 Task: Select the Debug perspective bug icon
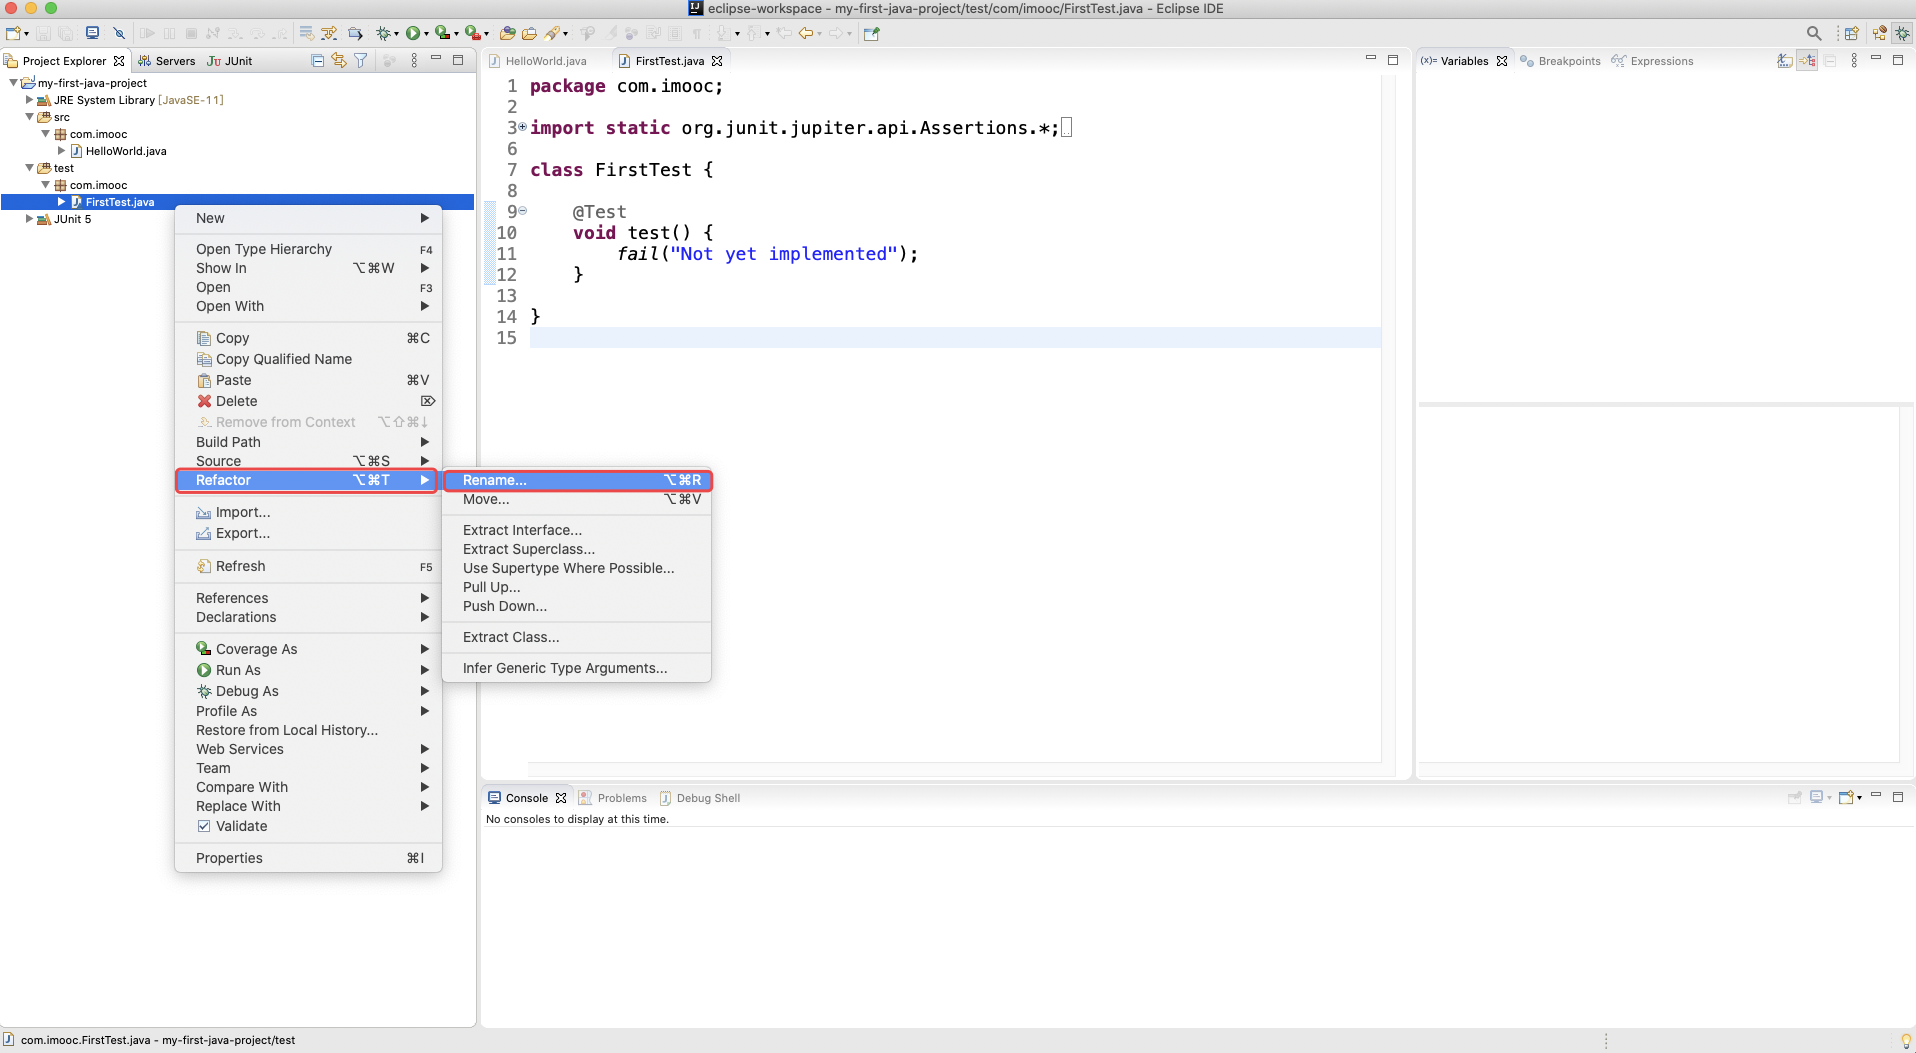click(1902, 33)
